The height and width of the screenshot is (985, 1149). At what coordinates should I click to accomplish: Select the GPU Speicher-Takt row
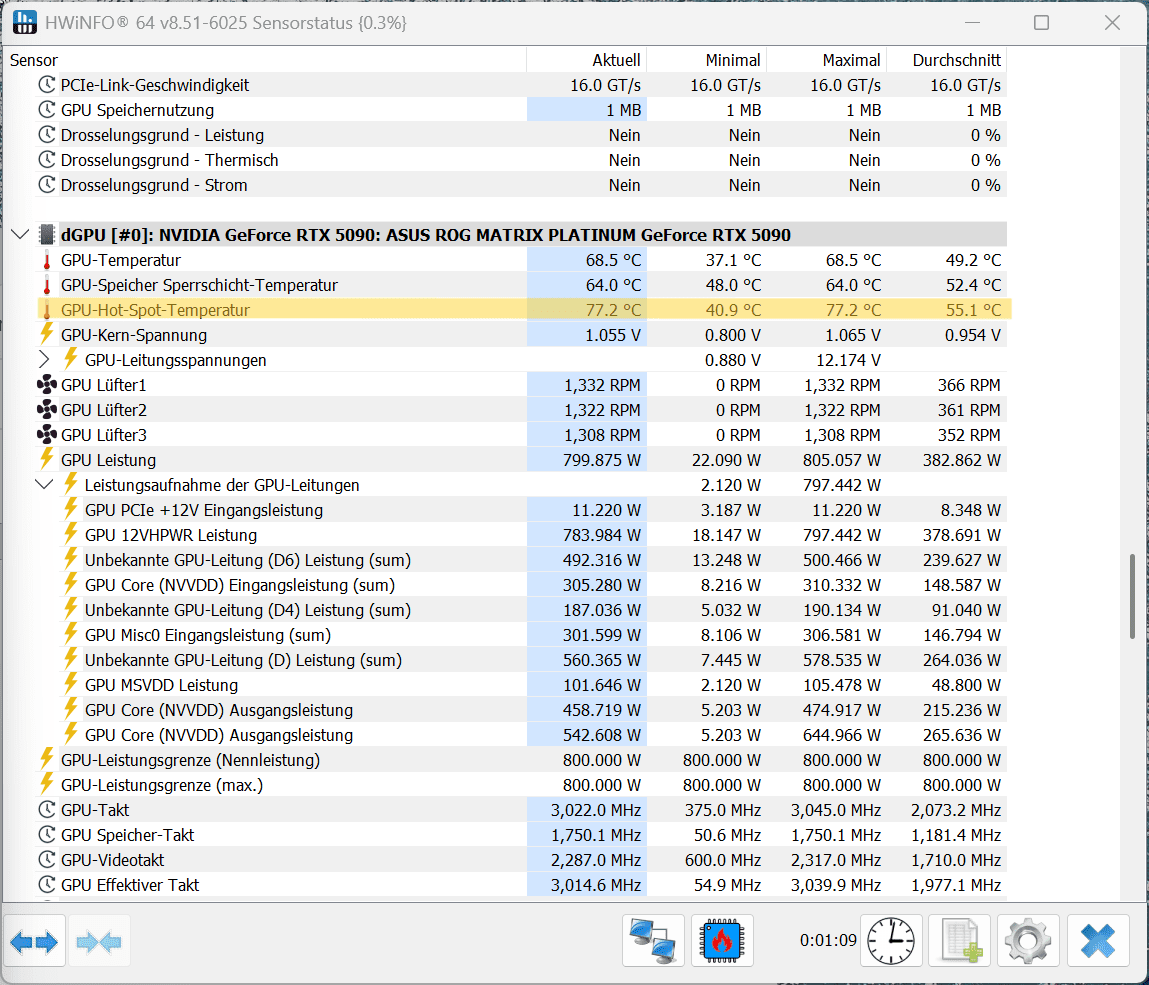pos(521,835)
